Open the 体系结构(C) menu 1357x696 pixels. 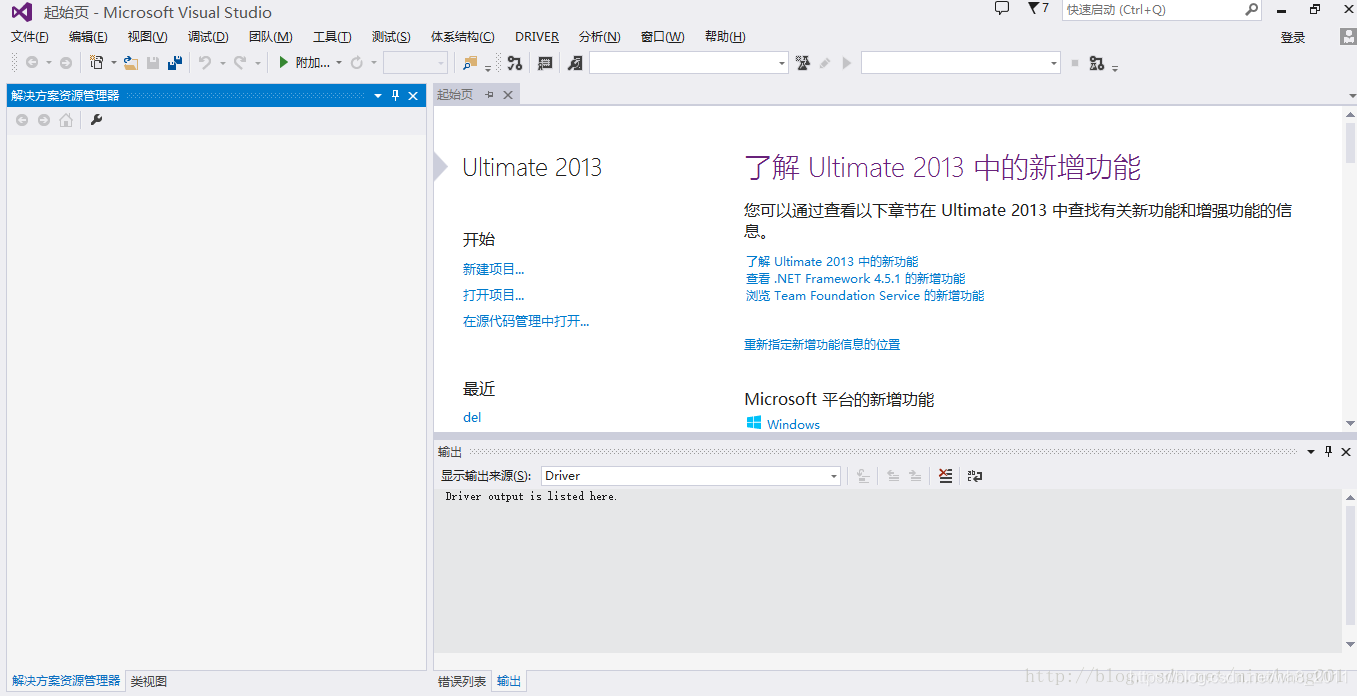tap(463, 37)
